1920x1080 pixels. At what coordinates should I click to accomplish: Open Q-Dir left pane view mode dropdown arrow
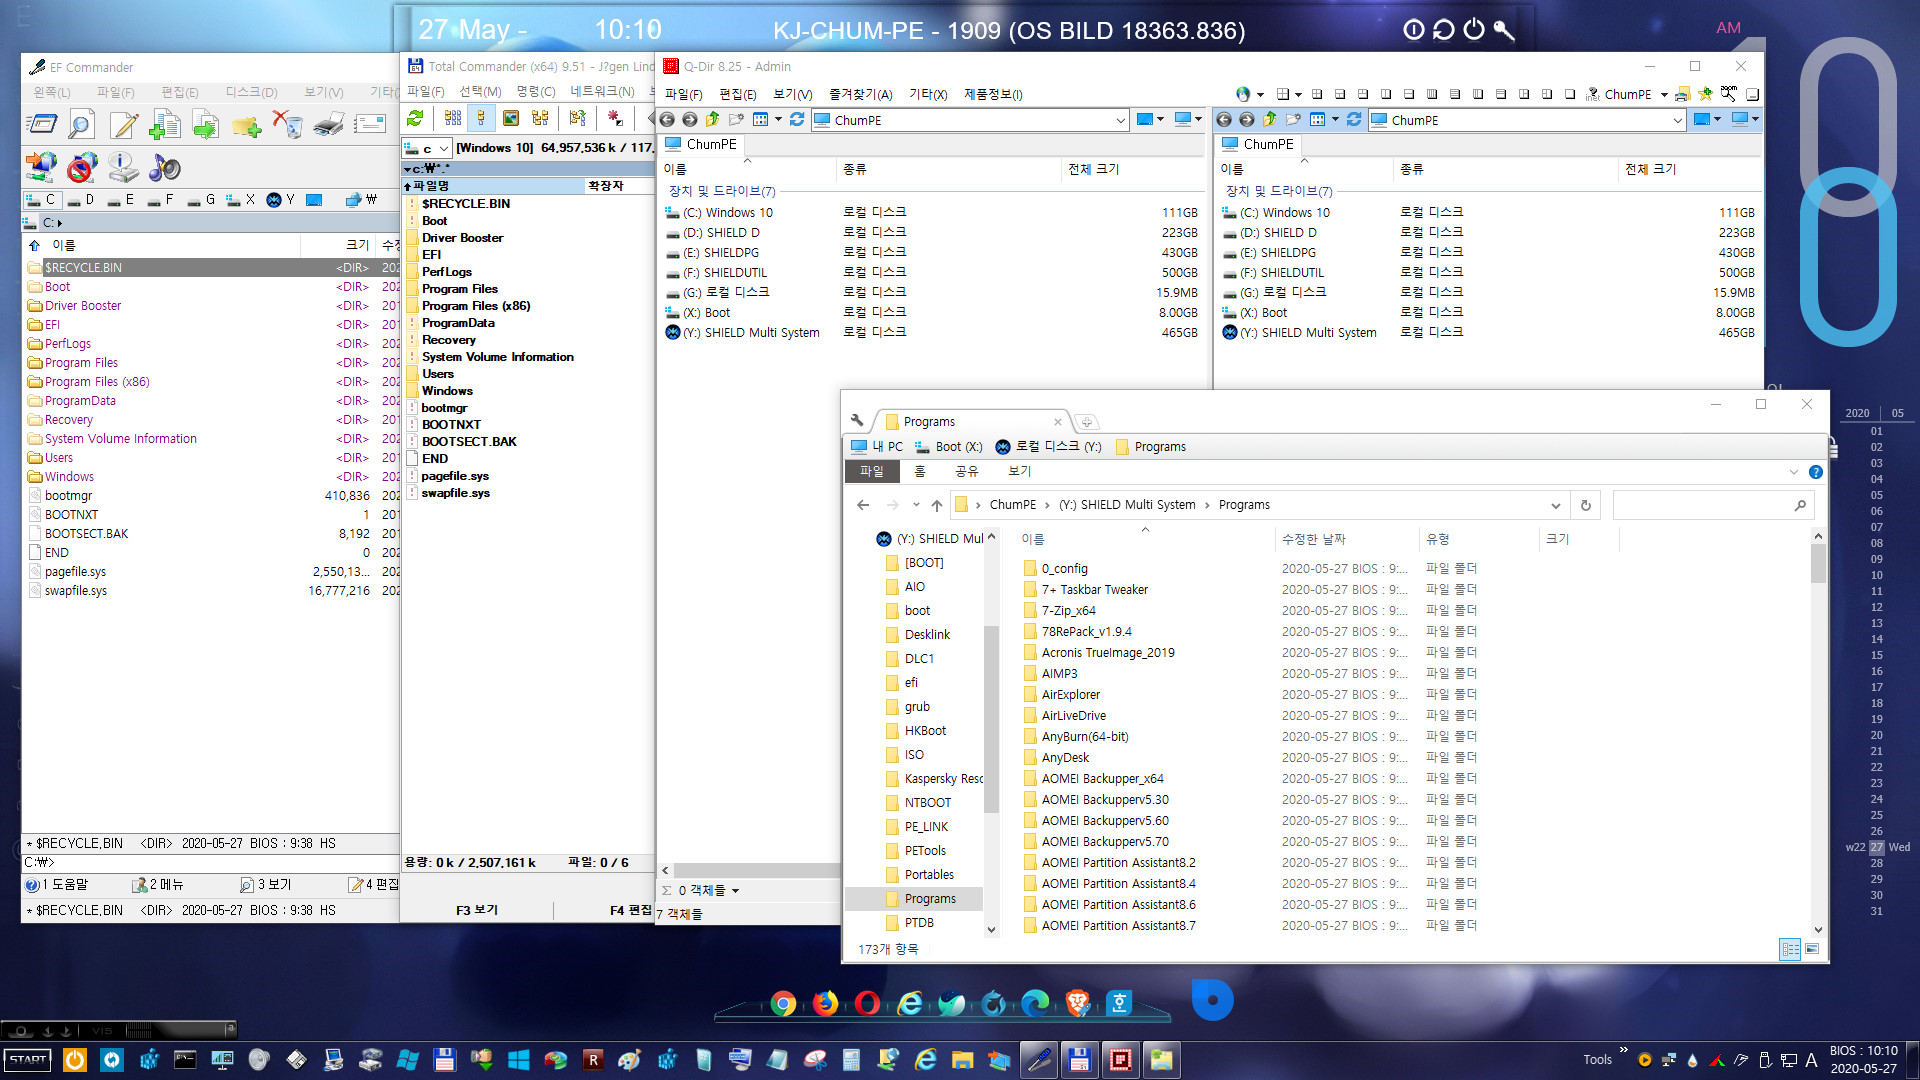click(x=778, y=120)
